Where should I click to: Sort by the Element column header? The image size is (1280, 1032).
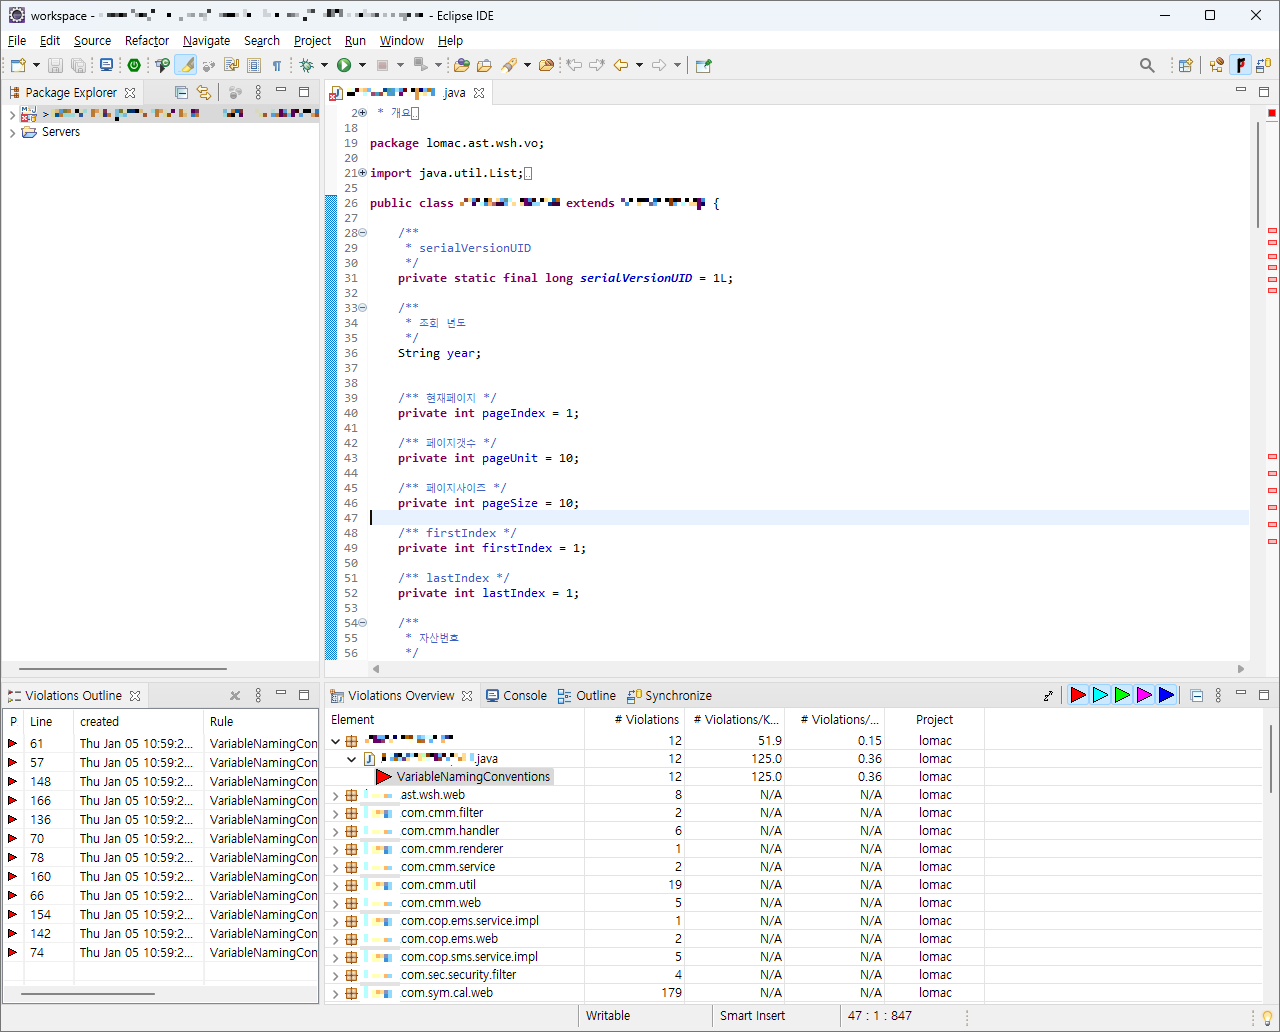click(455, 719)
